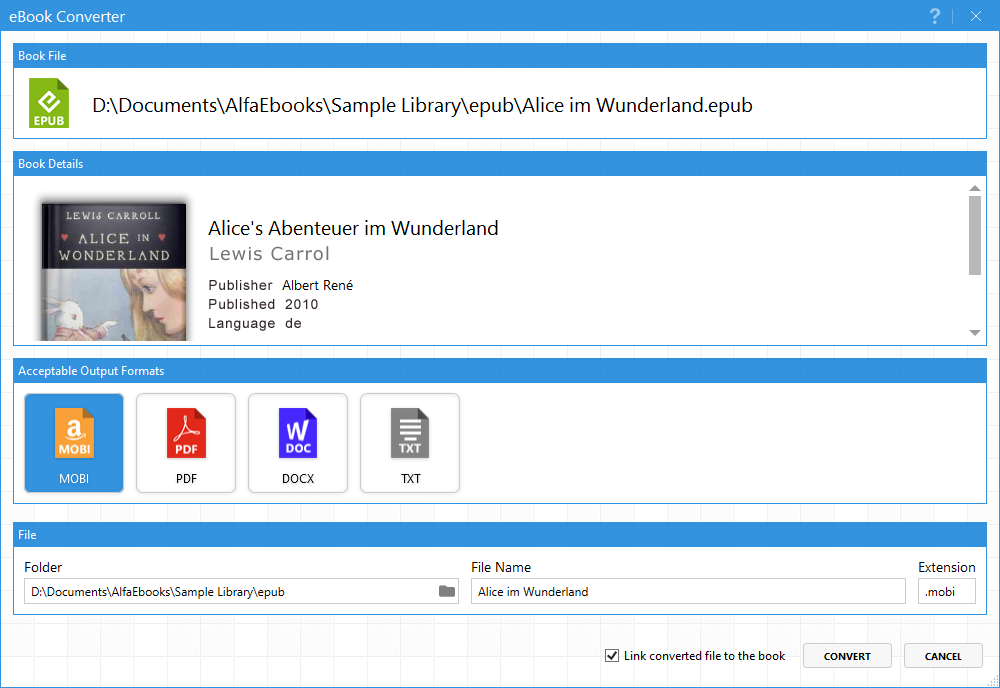Viewport: 1000px width, 688px height.
Task: Select the MOBI output format icon
Action: point(74,442)
